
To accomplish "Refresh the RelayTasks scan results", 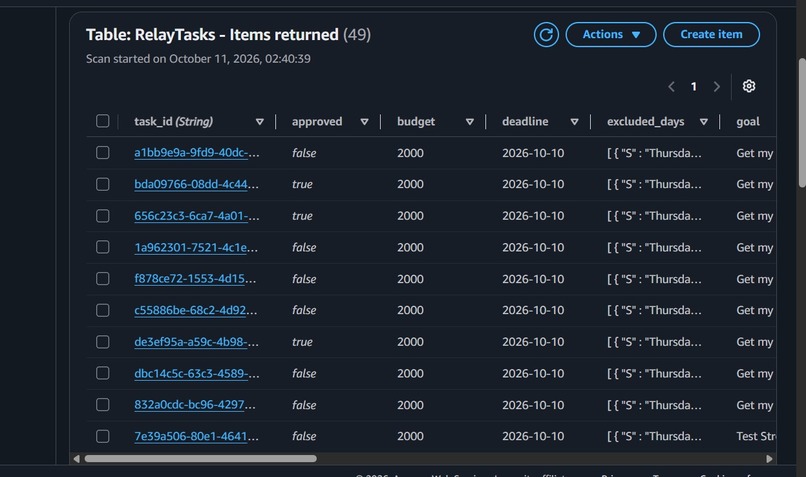I will [546, 34].
